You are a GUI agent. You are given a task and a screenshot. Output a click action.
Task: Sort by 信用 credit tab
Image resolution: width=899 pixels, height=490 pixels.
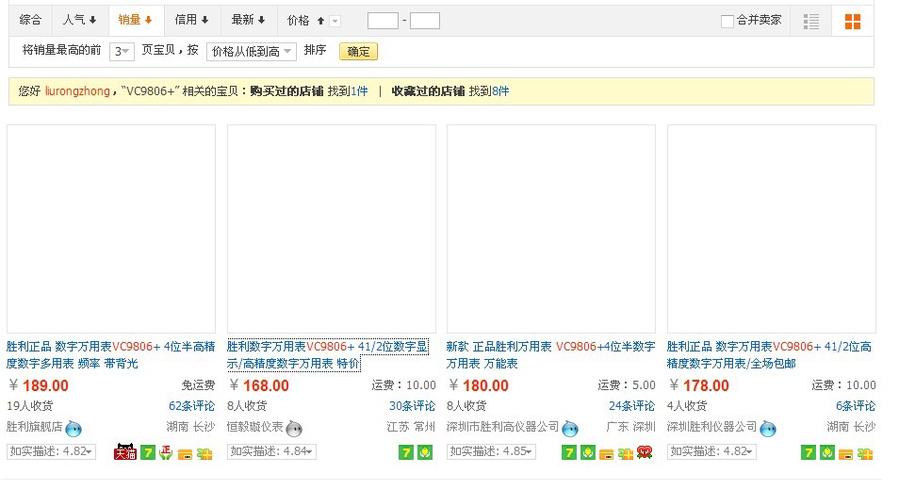click(x=191, y=20)
